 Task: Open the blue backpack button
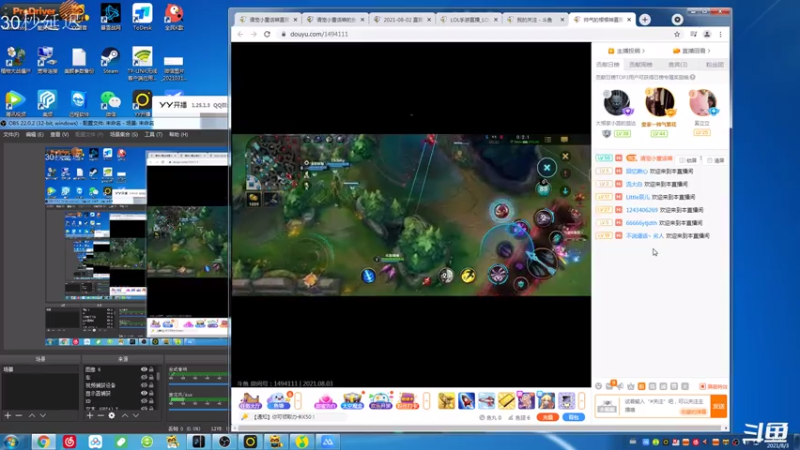click(x=573, y=417)
